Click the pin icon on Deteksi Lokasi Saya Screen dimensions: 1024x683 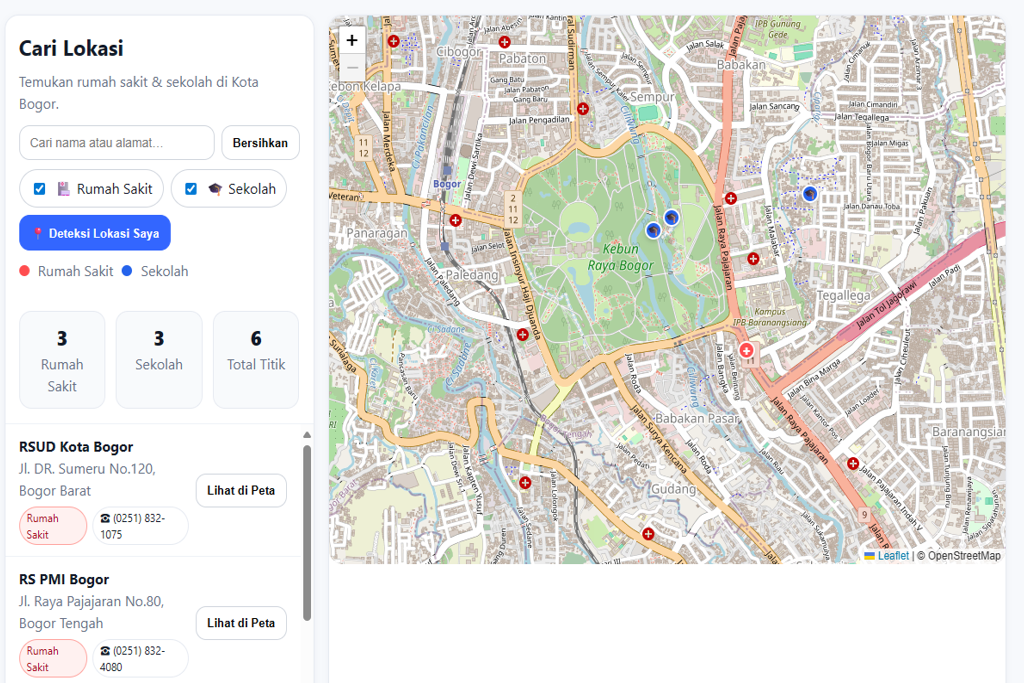[x=38, y=234]
